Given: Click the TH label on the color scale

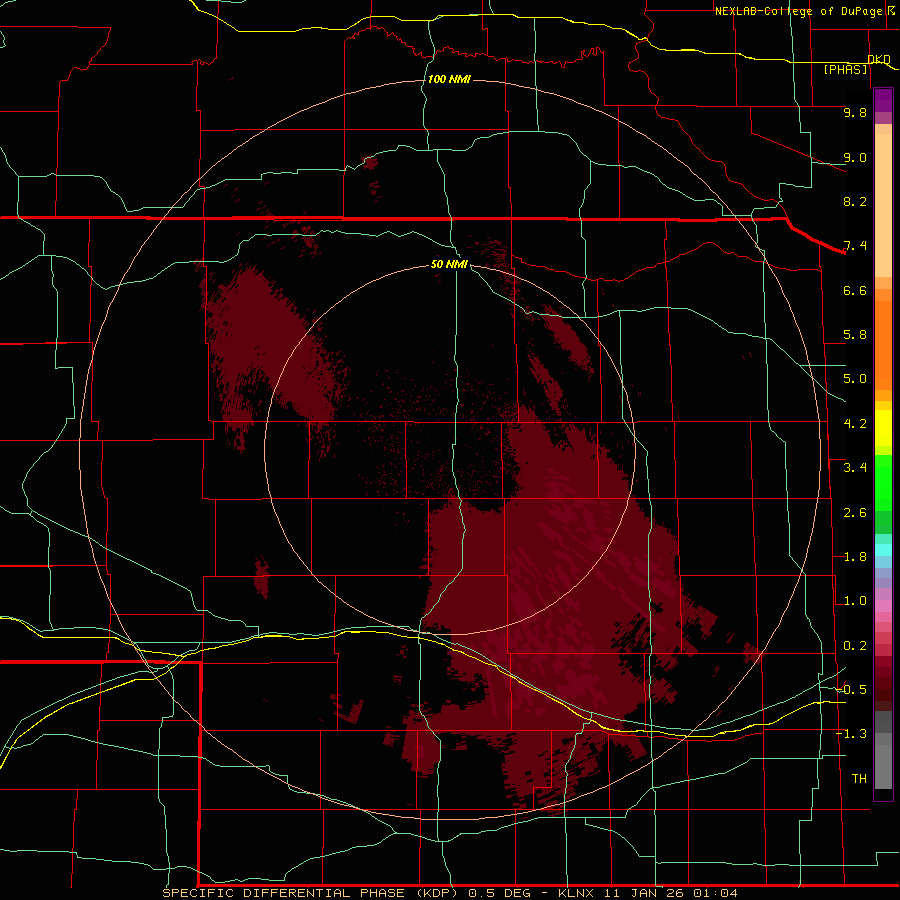Looking at the screenshot, I should click(x=859, y=779).
